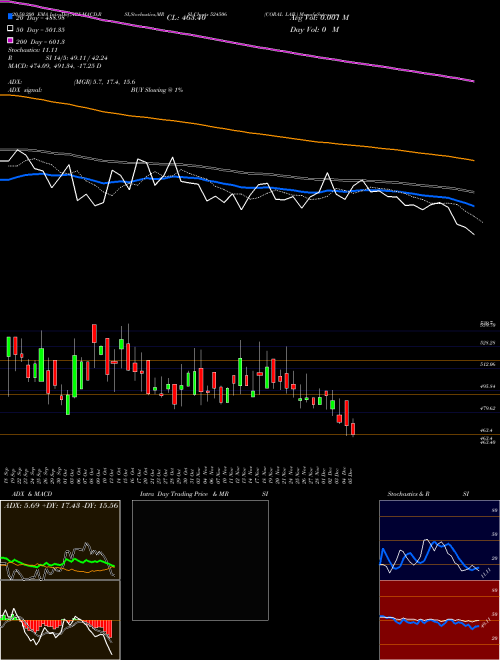Click the 'BUY Slowing @ 1%' signal text

tap(157, 90)
